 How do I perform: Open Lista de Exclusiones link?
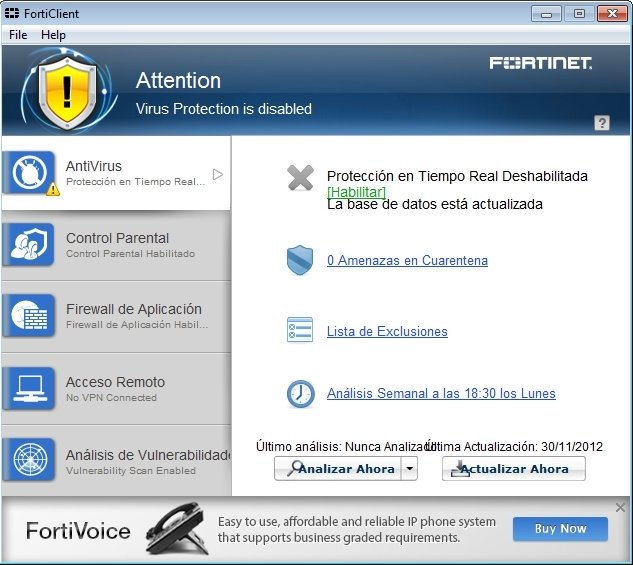387,331
